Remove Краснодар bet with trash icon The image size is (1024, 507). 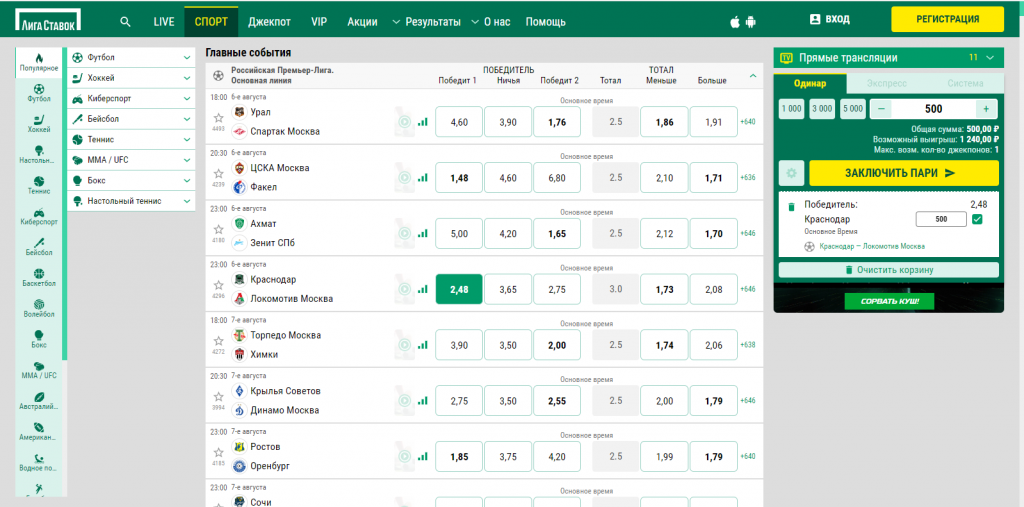tap(790, 206)
